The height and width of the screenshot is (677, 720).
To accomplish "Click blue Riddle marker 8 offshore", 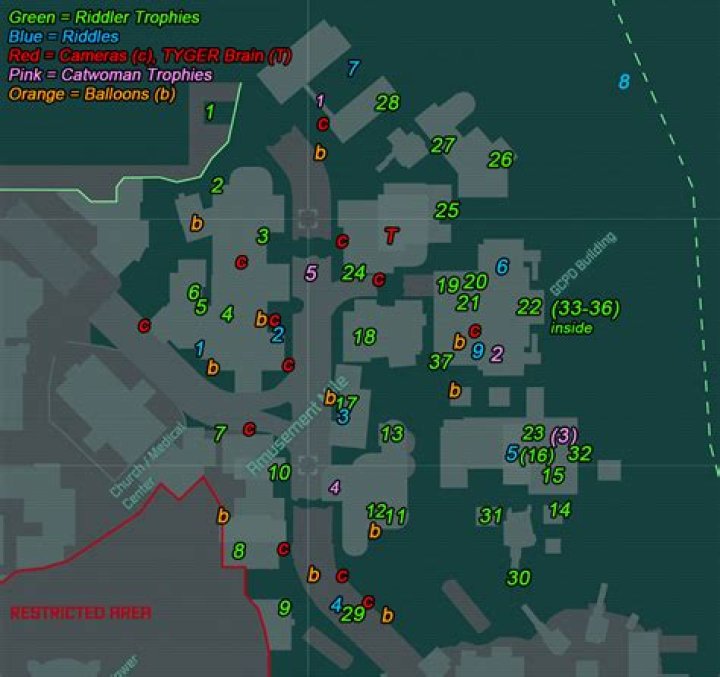I will point(624,82).
